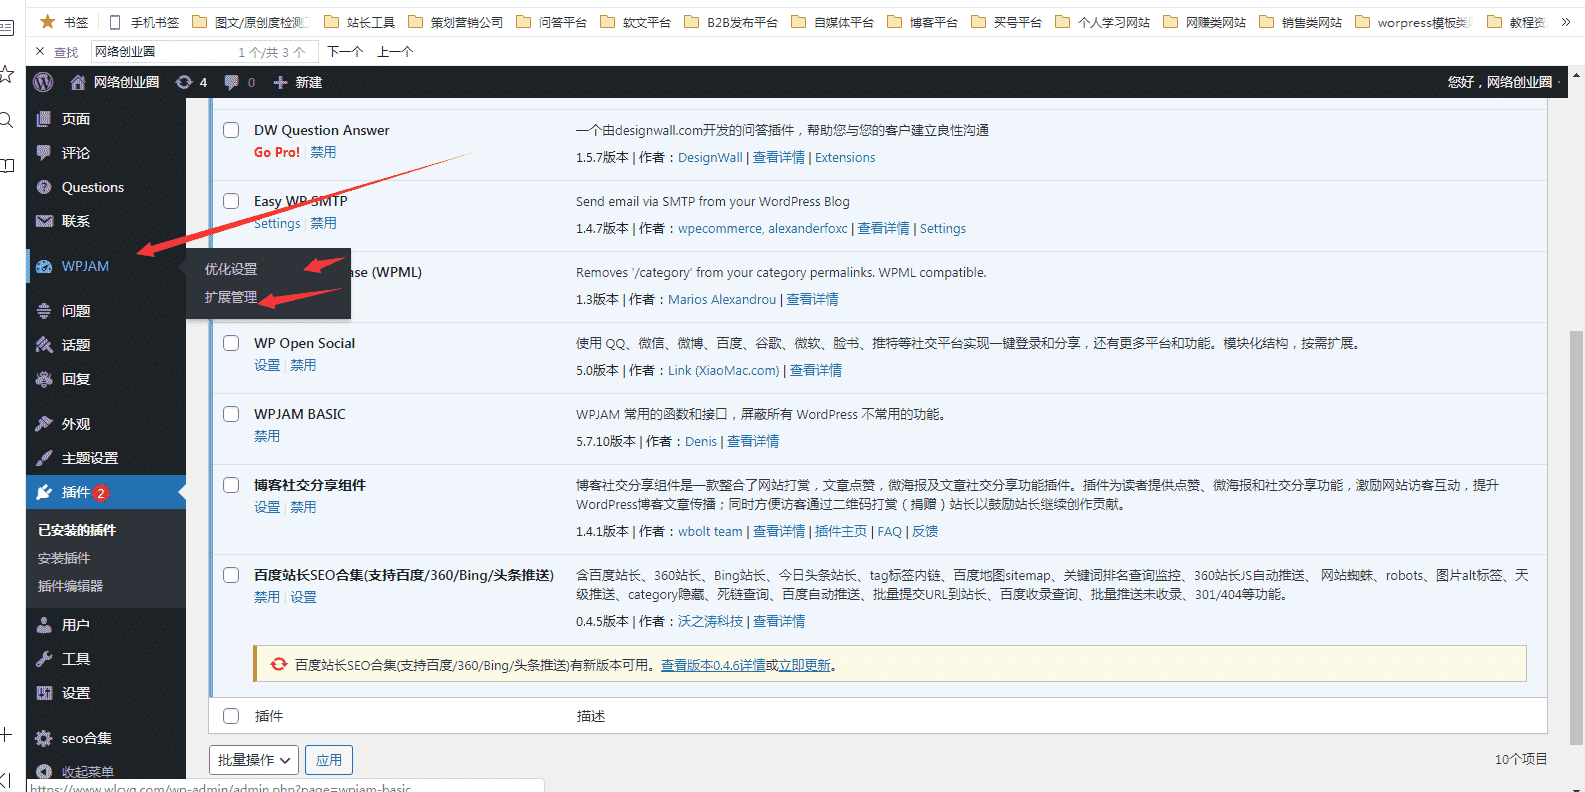Viewport: 1585px width, 792px height.
Task: Open the 个人学习网站 bookmark folder
Action: click(x=1102, y=22)
